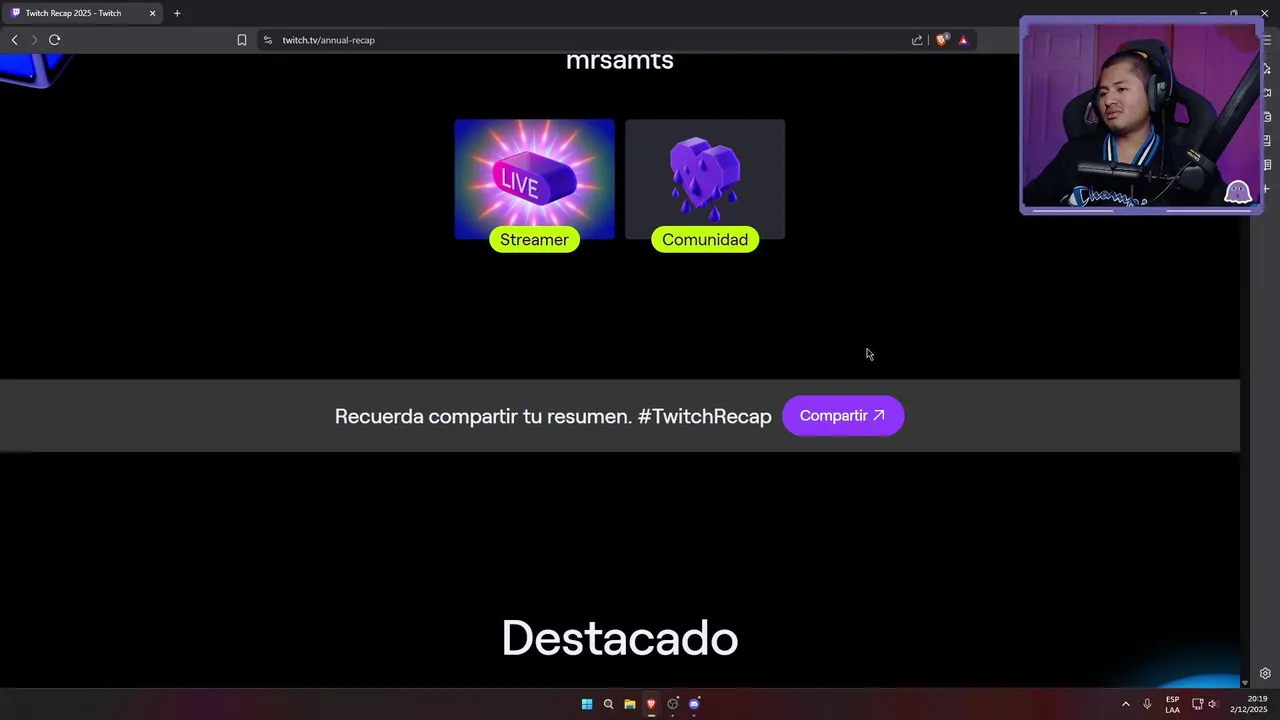Click the browser forward arrow
This screenshot has width=1280, height=720.
pos(34,40)
